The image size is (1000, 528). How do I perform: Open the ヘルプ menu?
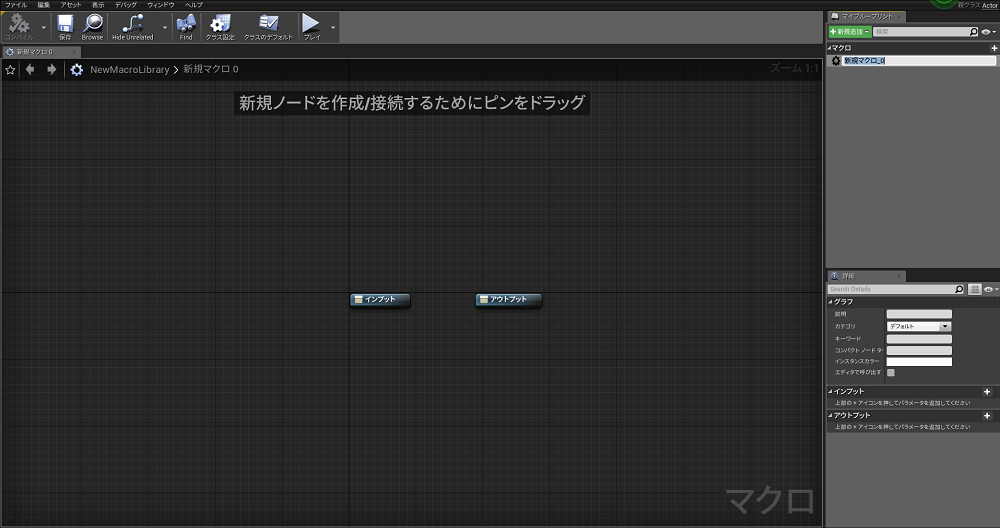point(193,4)
